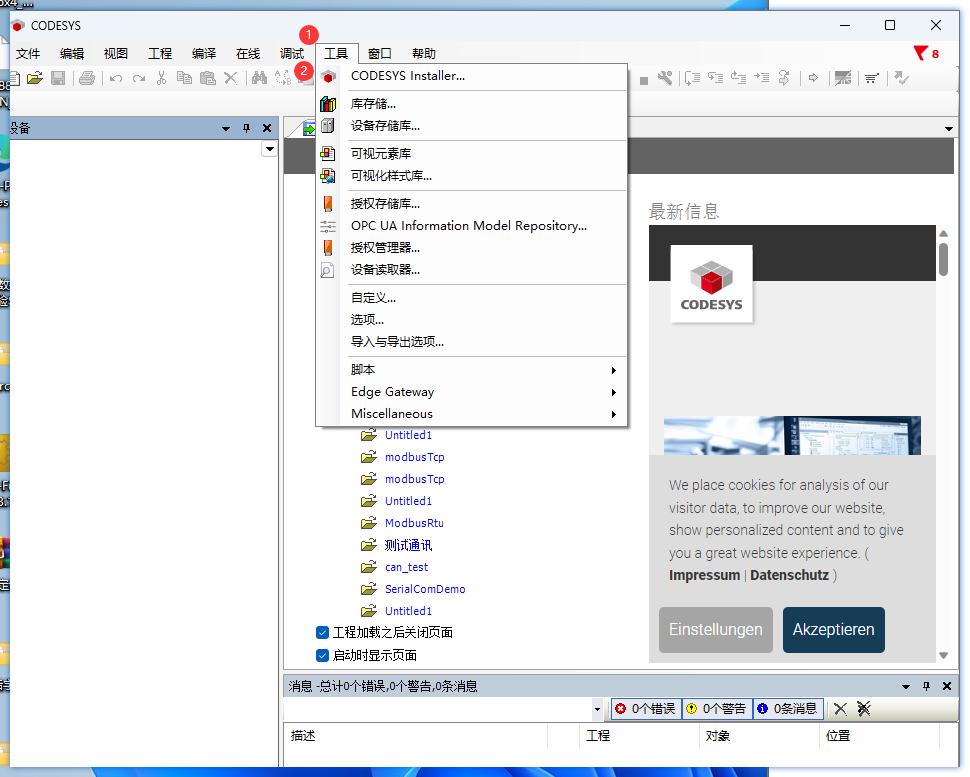
Task: Open the Datenschutz link
Action: 789,575
